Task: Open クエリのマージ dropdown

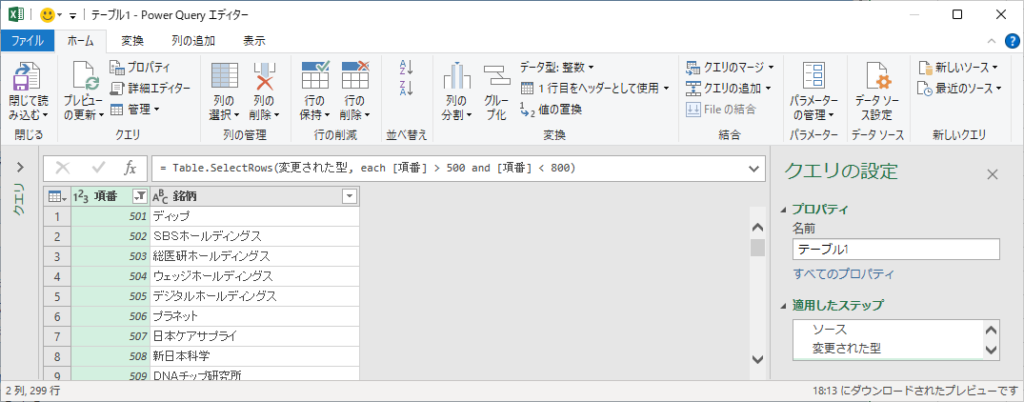Action: coord(730,67)
